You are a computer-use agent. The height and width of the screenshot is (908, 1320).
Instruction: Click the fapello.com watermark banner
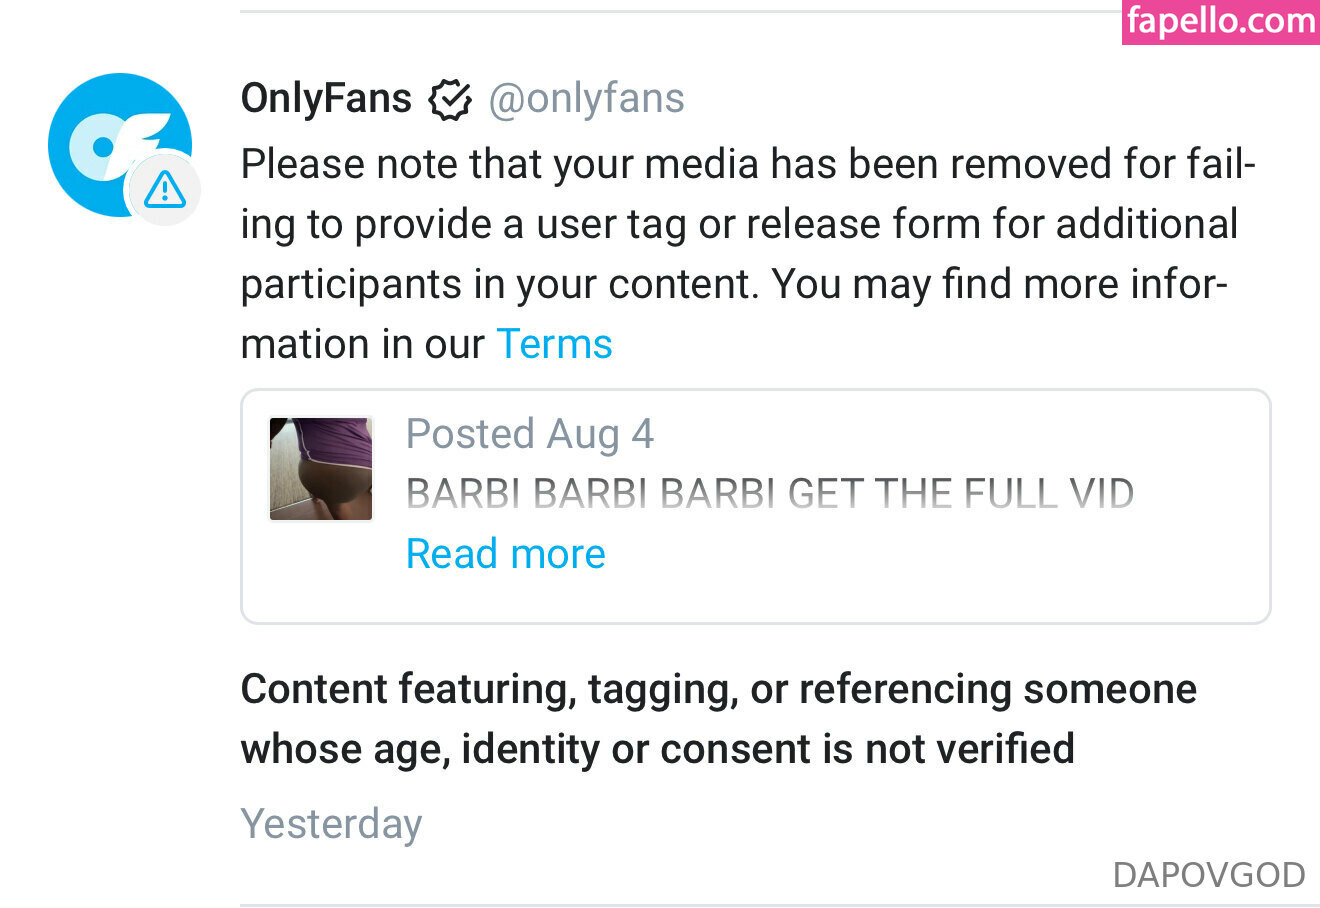tap(1220, 22)
